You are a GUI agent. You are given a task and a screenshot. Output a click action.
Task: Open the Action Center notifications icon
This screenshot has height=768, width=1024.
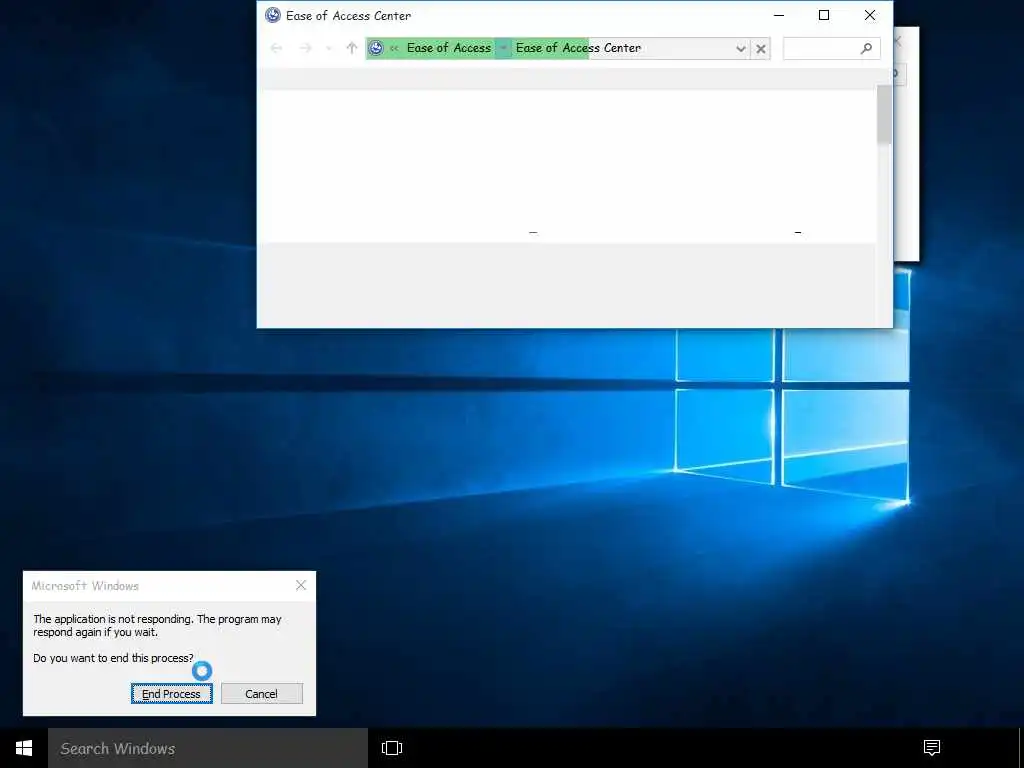point(932,748)
